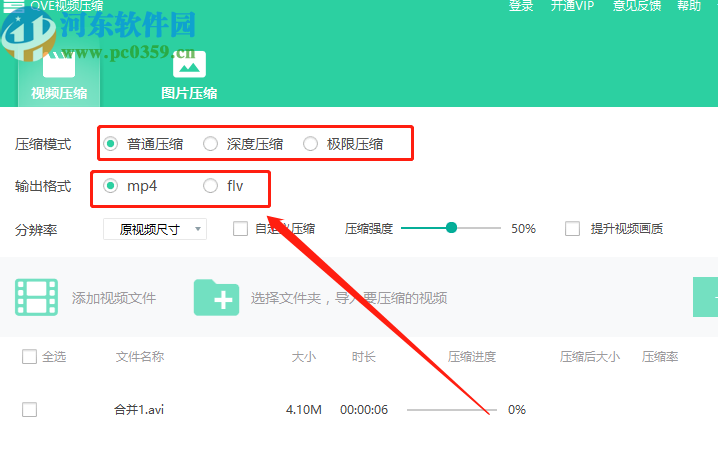Click the 压缩后大小 column header
Screen dimensions: 718x468
click(x=590, y=356)
